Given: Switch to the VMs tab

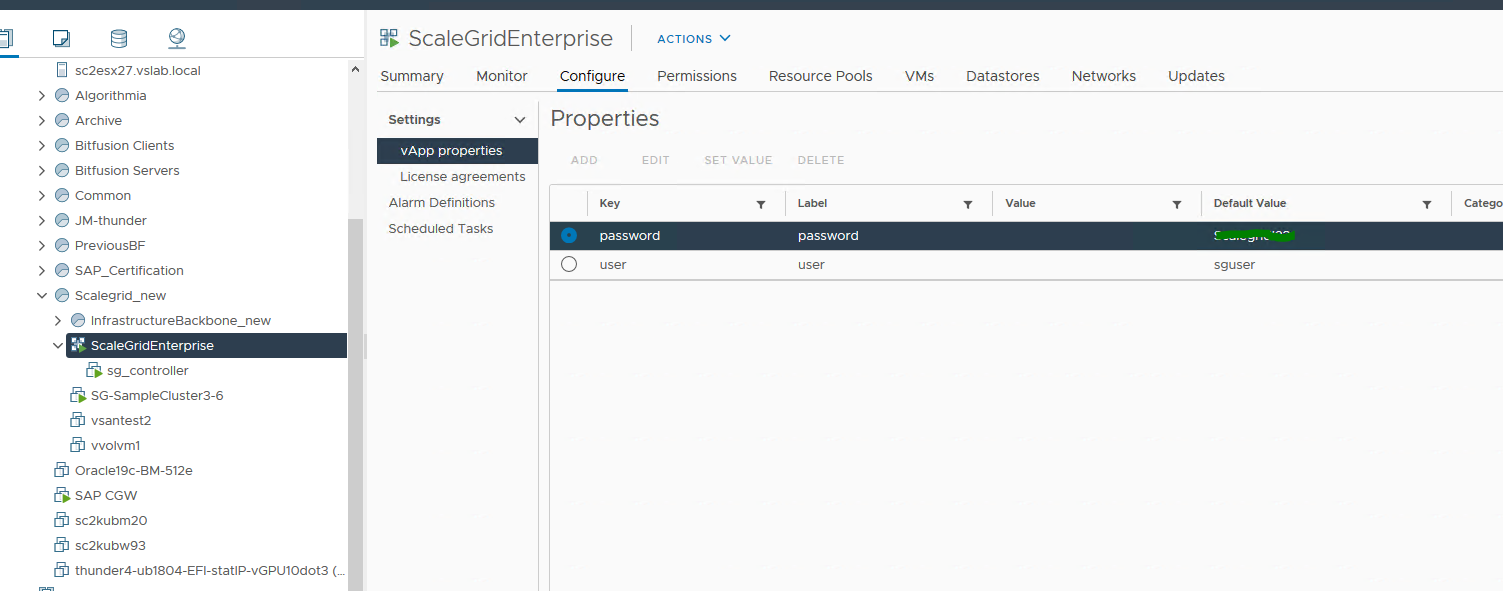Looking at the screenshot, I should click(x=920, y=76).
